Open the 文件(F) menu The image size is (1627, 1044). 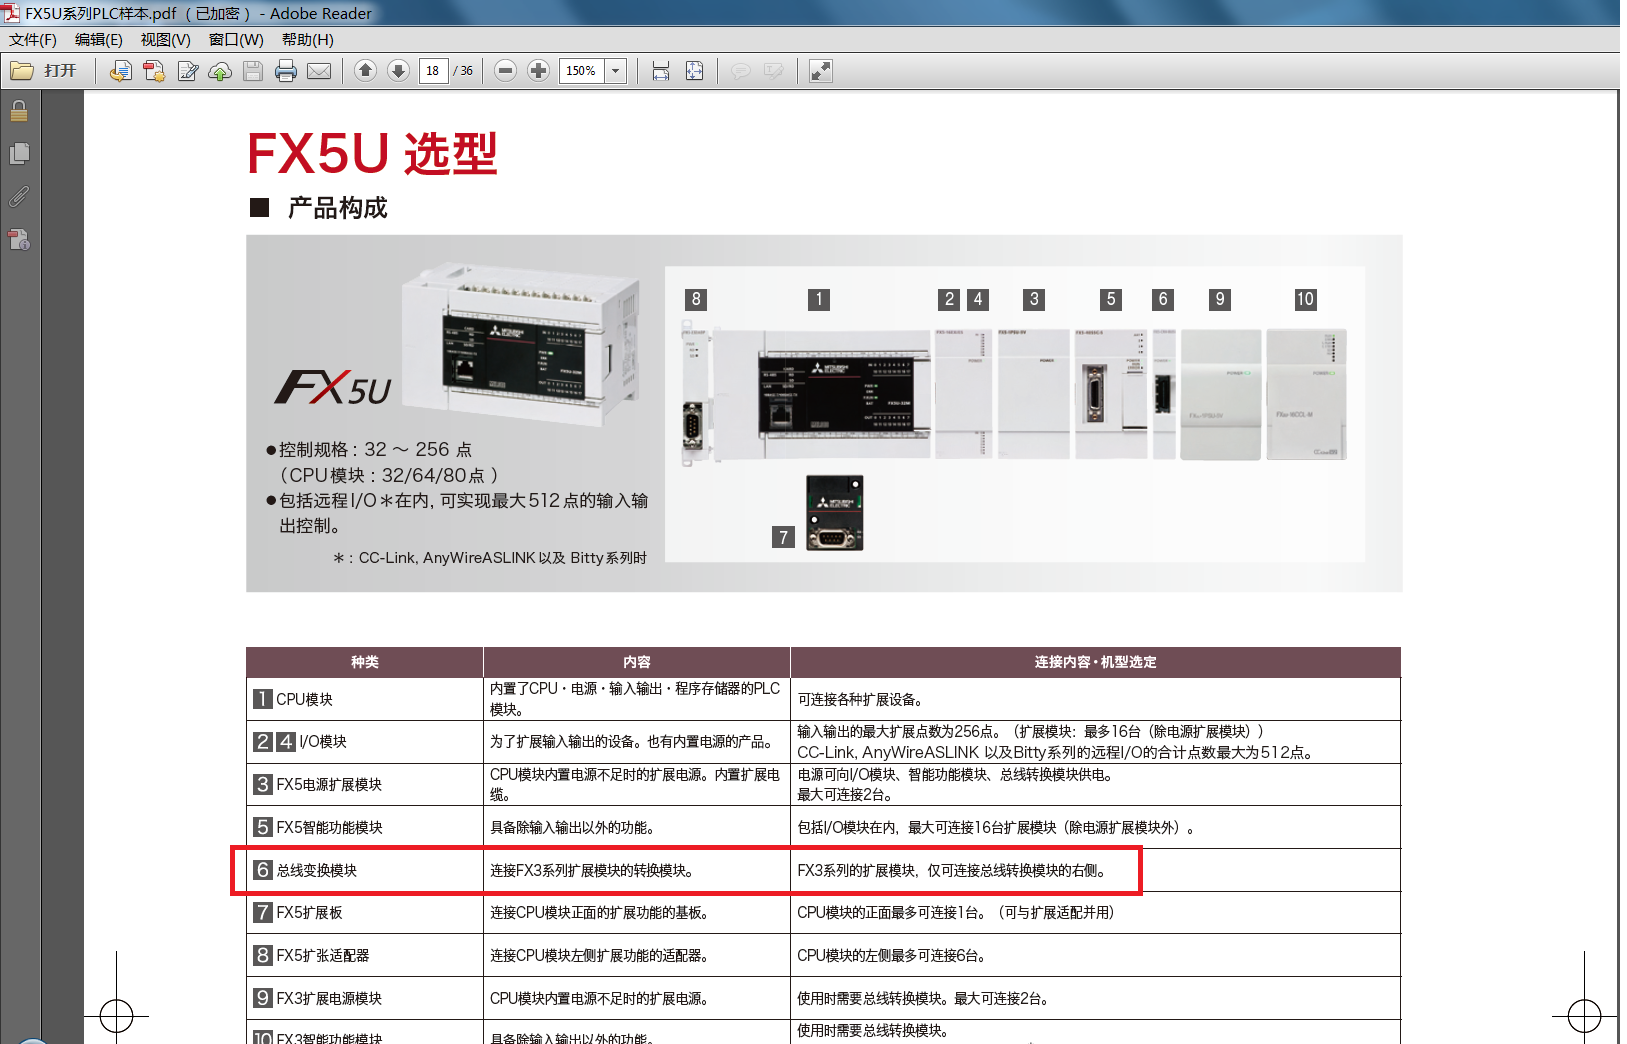[x=33, y=40]
